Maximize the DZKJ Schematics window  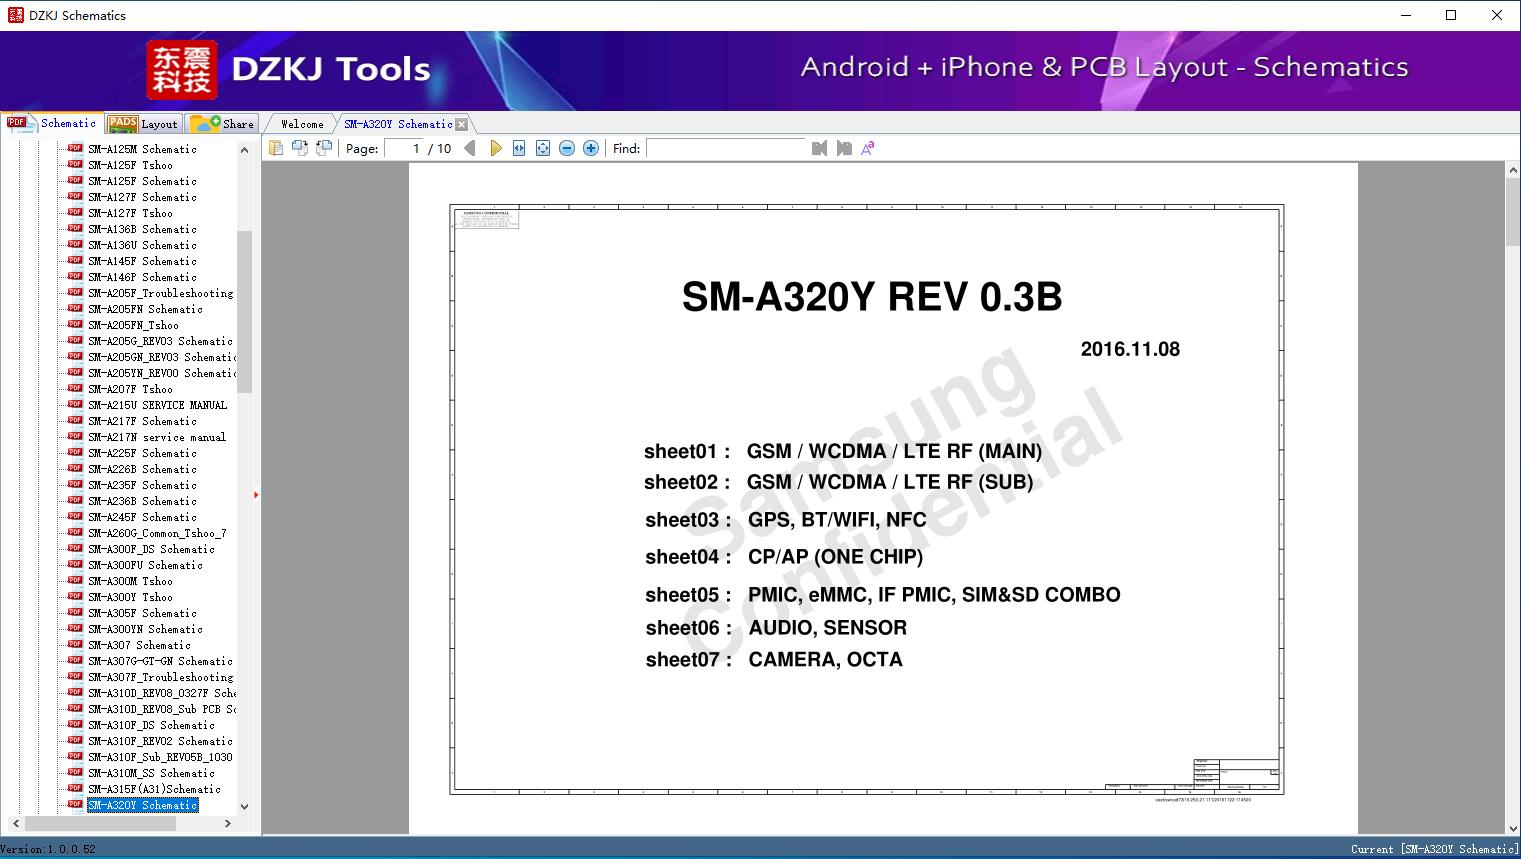(x=1451, y=15)
